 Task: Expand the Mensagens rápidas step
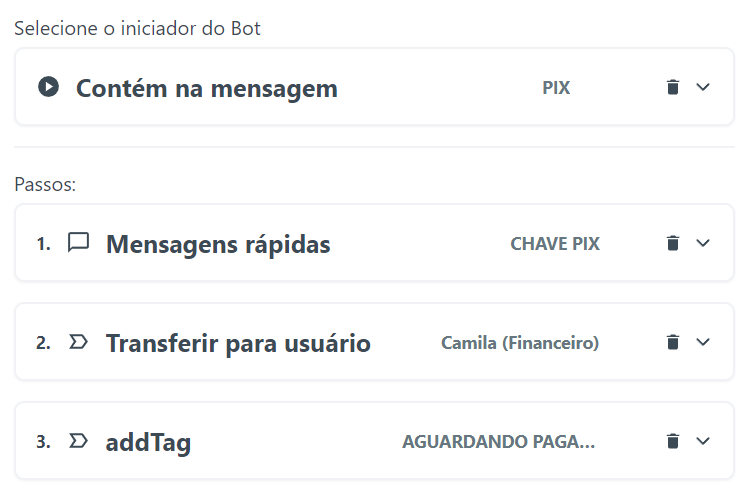coord(703,243)
